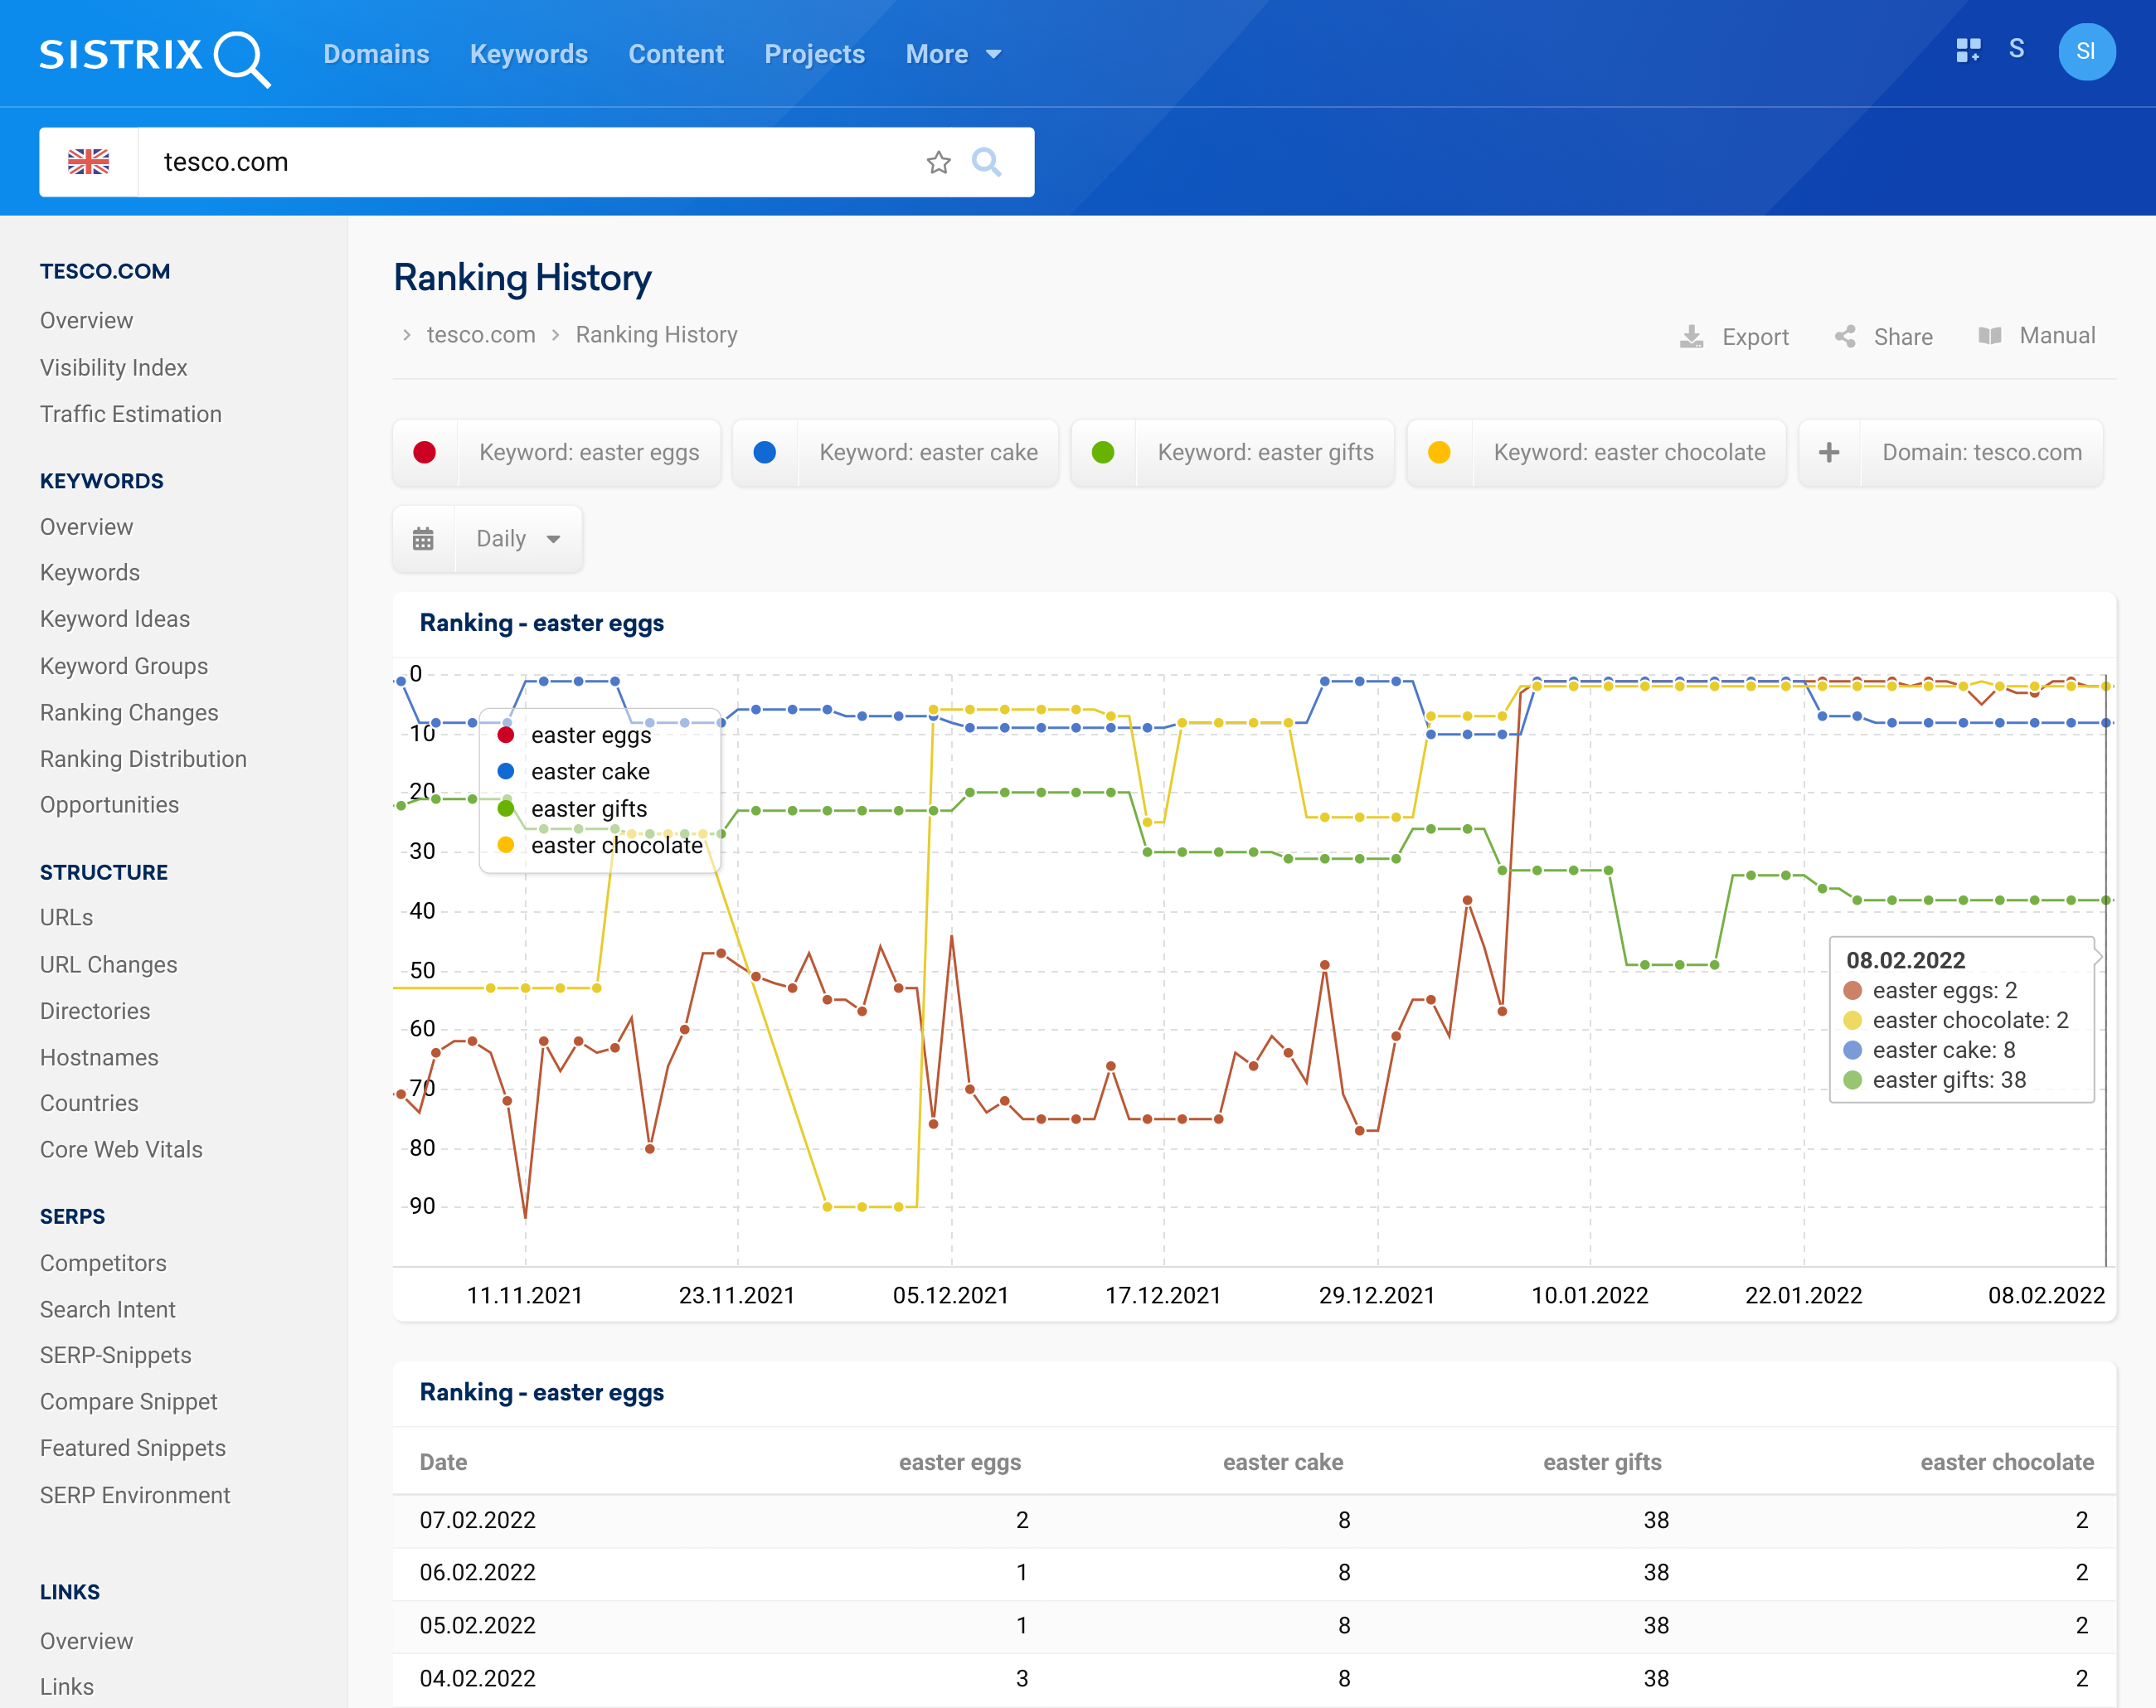Image resolution: width=2156 pixels, height=1708 pixels.
Task: Click the Share icon
Action: [1845, 337]
